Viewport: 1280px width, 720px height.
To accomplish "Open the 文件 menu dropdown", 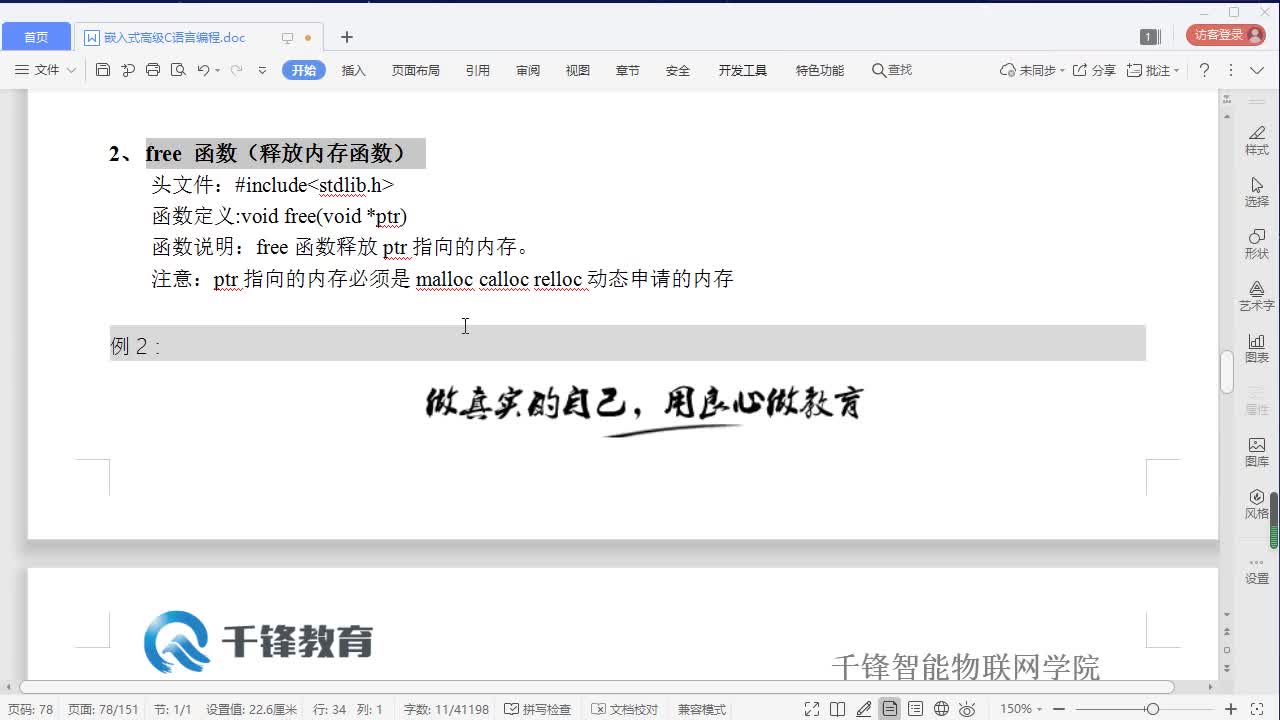I will [45, 70].
